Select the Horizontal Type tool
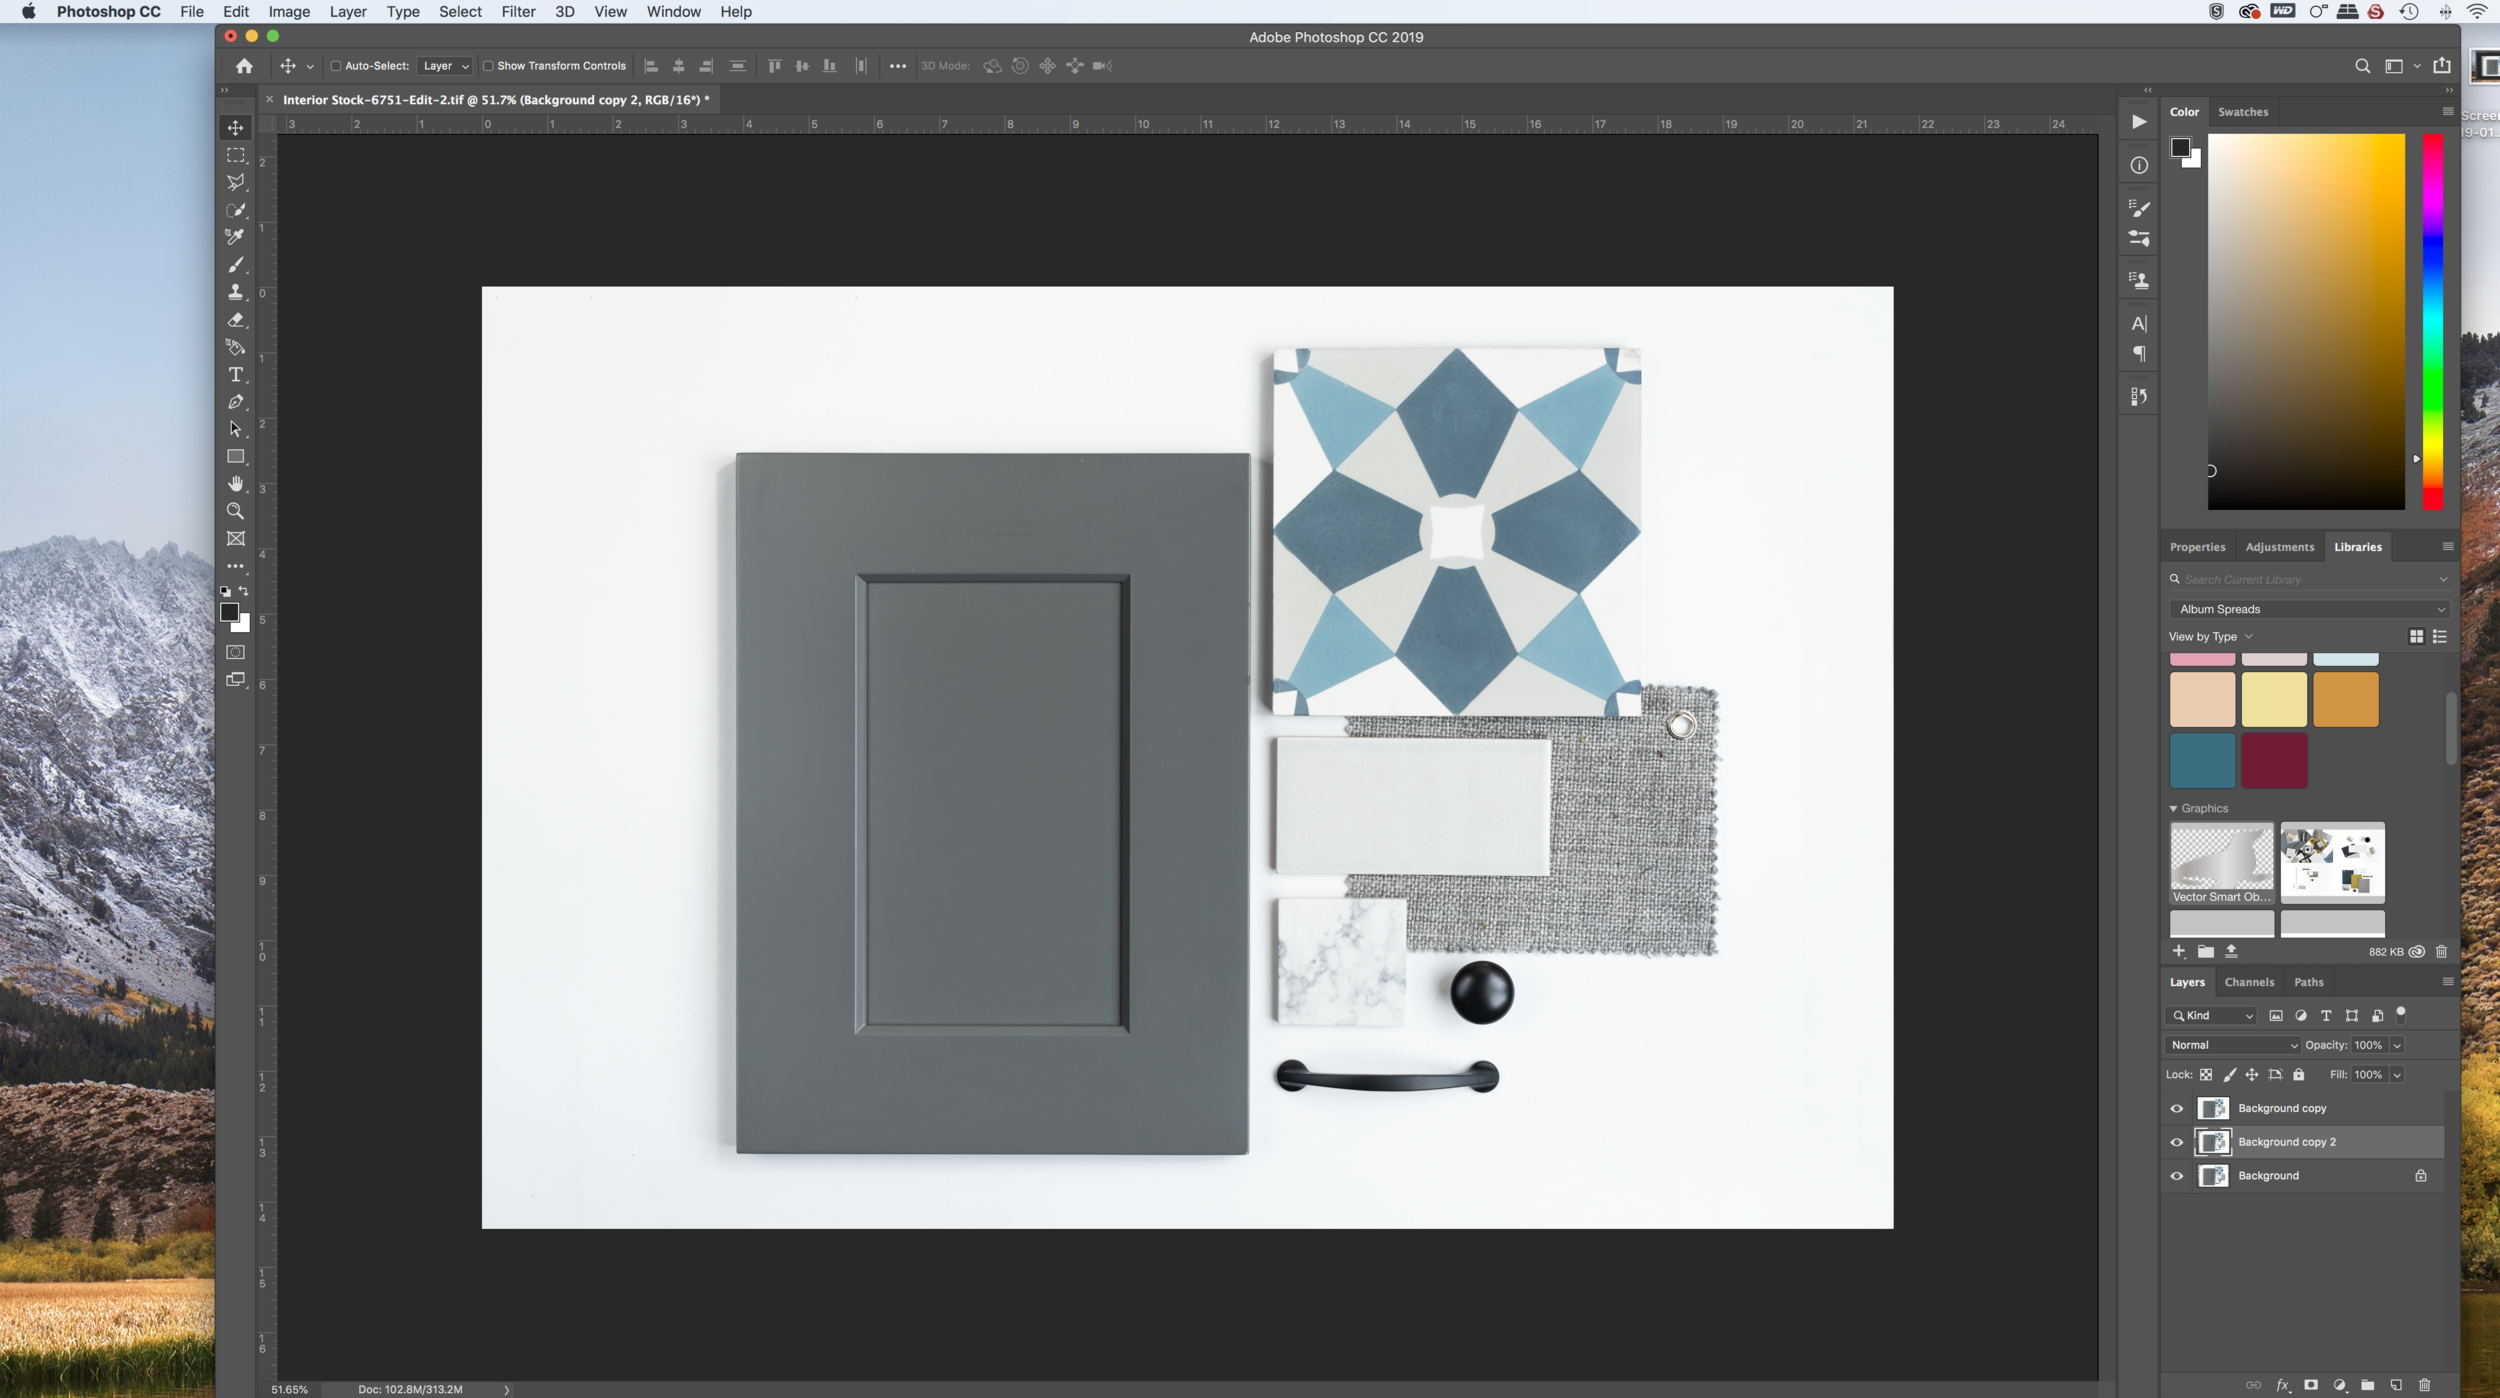 pyautogui.click(x=235, y=374)
